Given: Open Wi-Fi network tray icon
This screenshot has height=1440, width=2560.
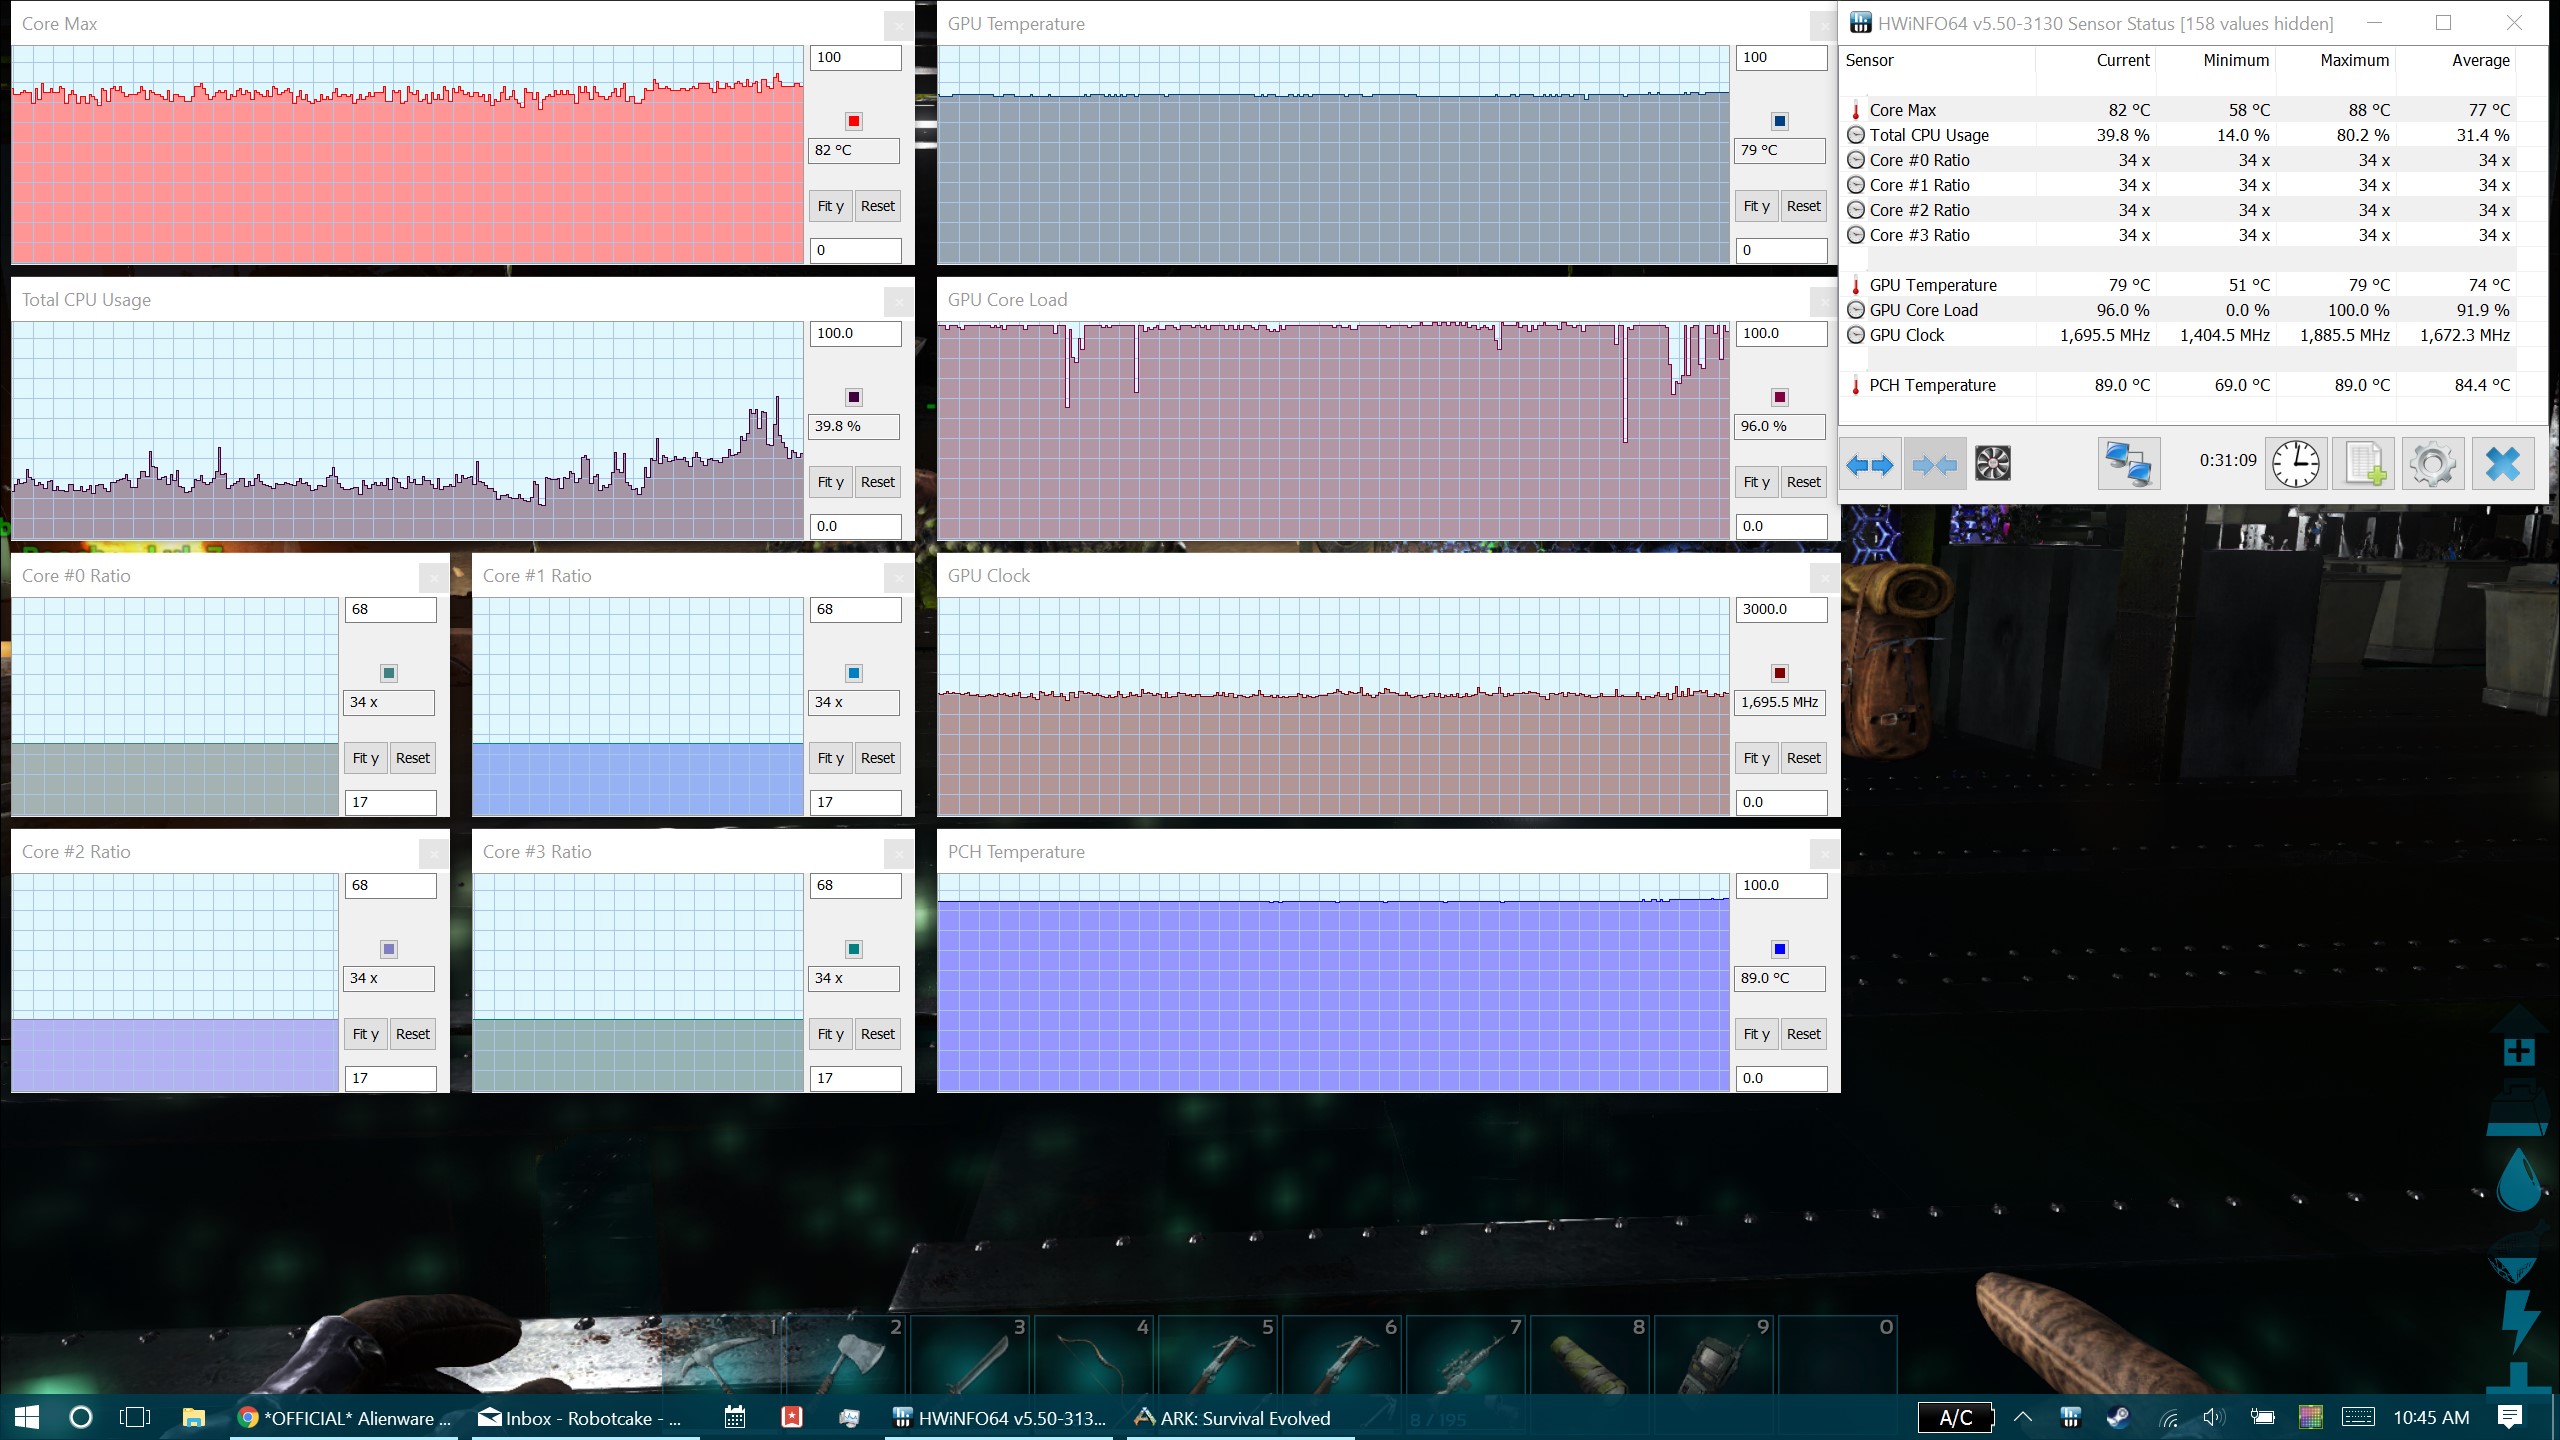Looking at the screenshot, I should click(2168, 1417).
